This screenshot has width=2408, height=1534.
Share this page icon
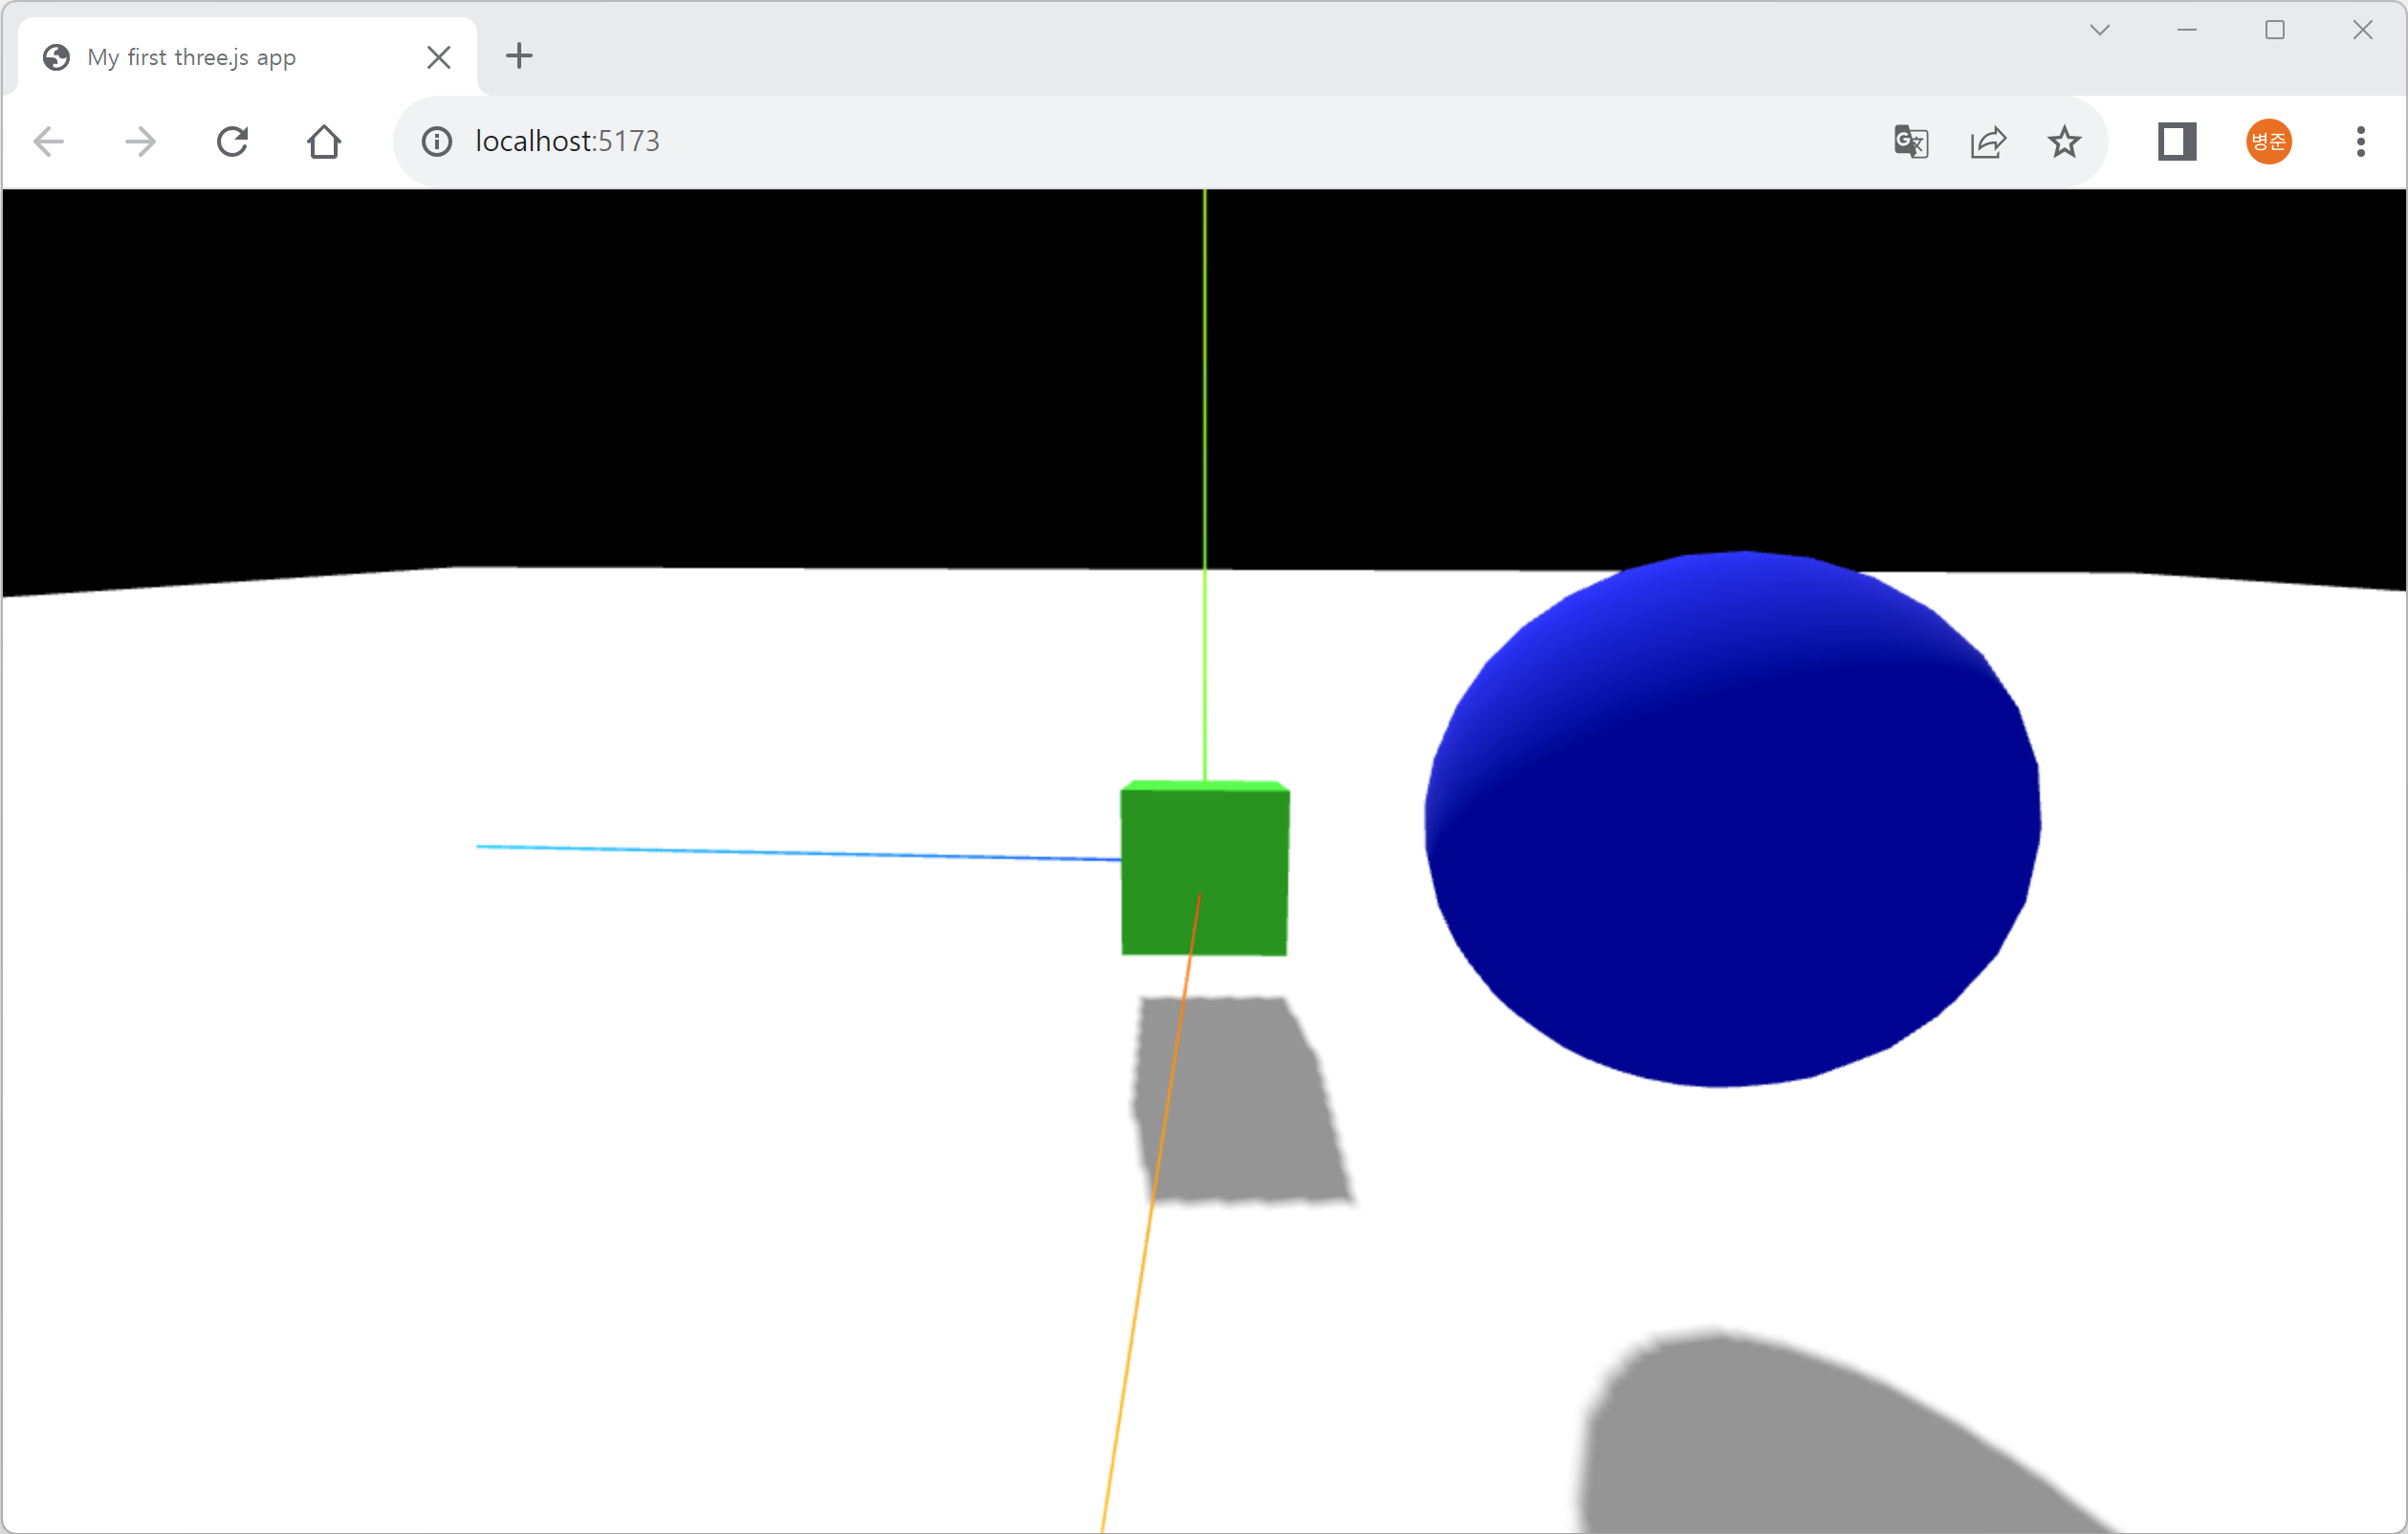[x=1988, y=141]
